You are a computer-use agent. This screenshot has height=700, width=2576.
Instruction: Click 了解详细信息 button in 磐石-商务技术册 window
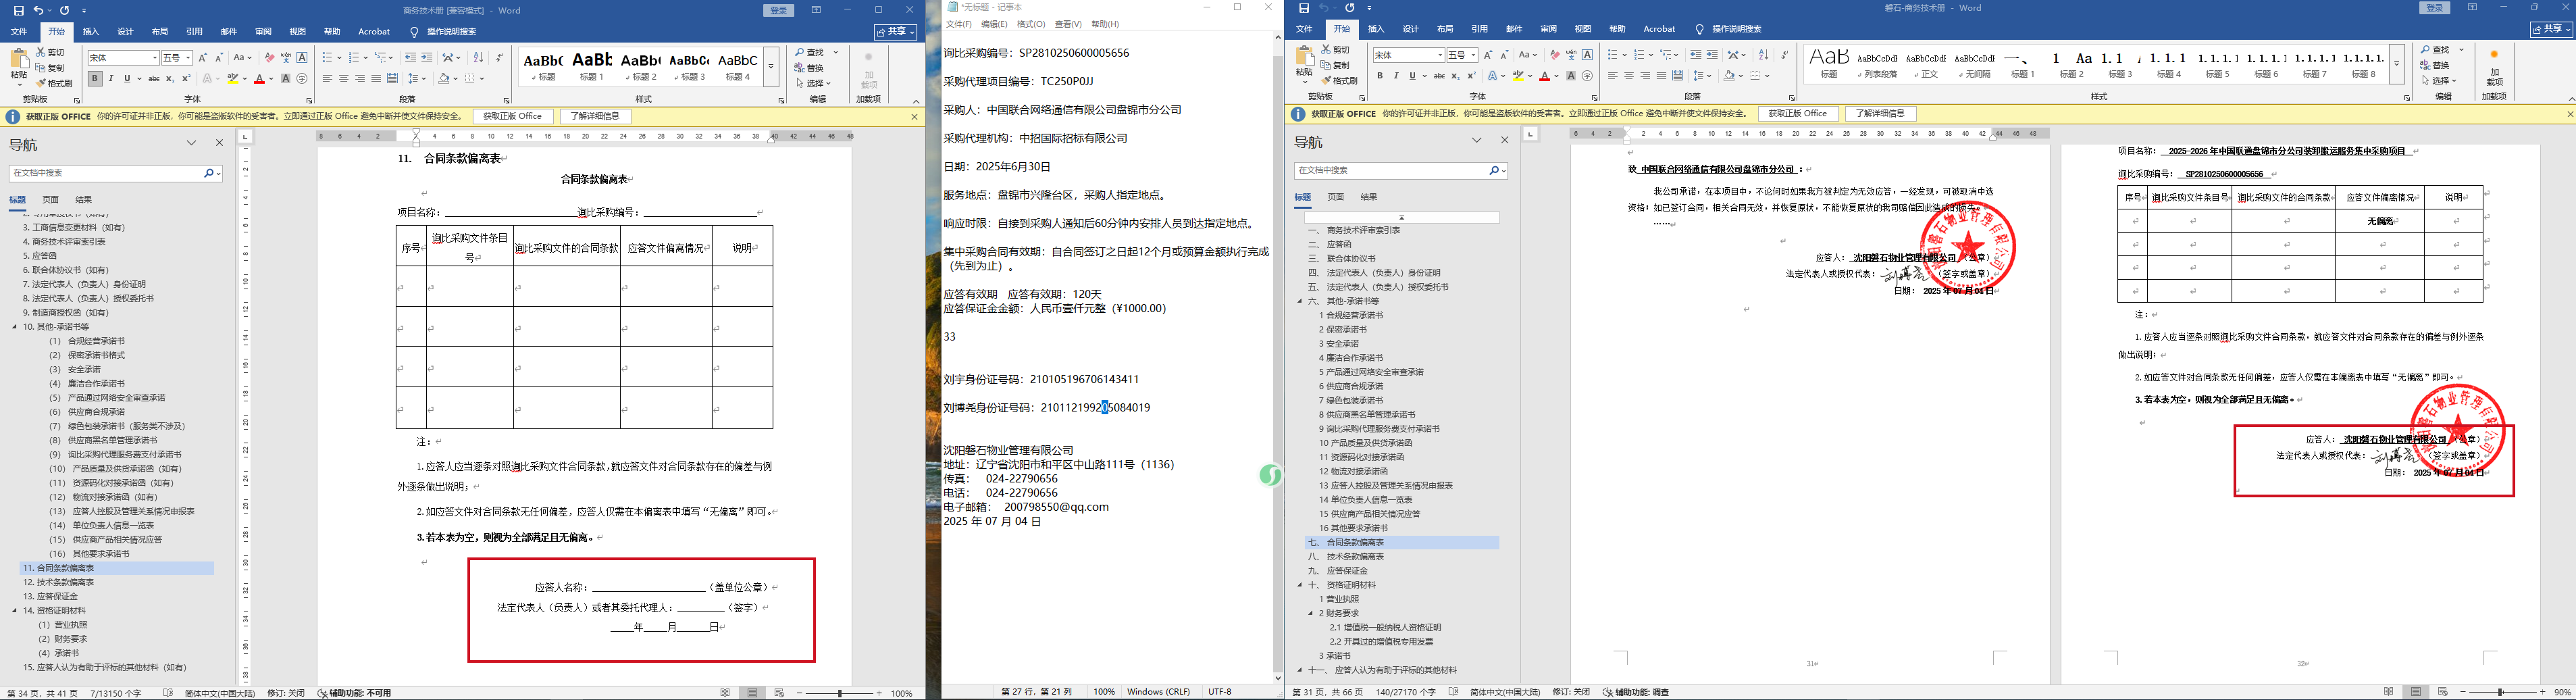(x=1881, y=114)
